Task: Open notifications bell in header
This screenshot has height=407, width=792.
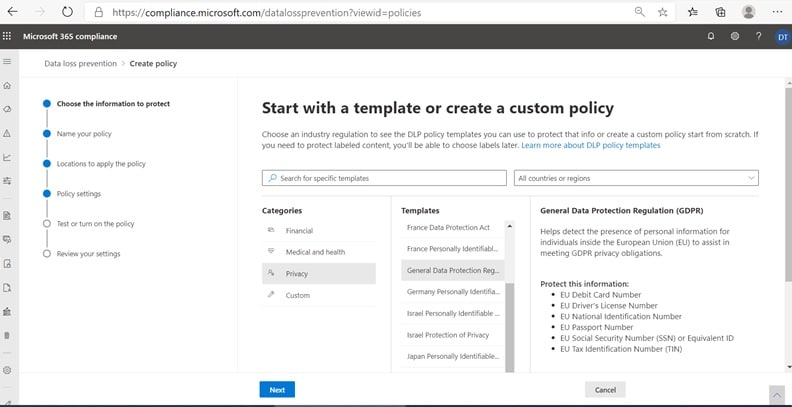Action: pyautogui.click(x=711, y=36)
